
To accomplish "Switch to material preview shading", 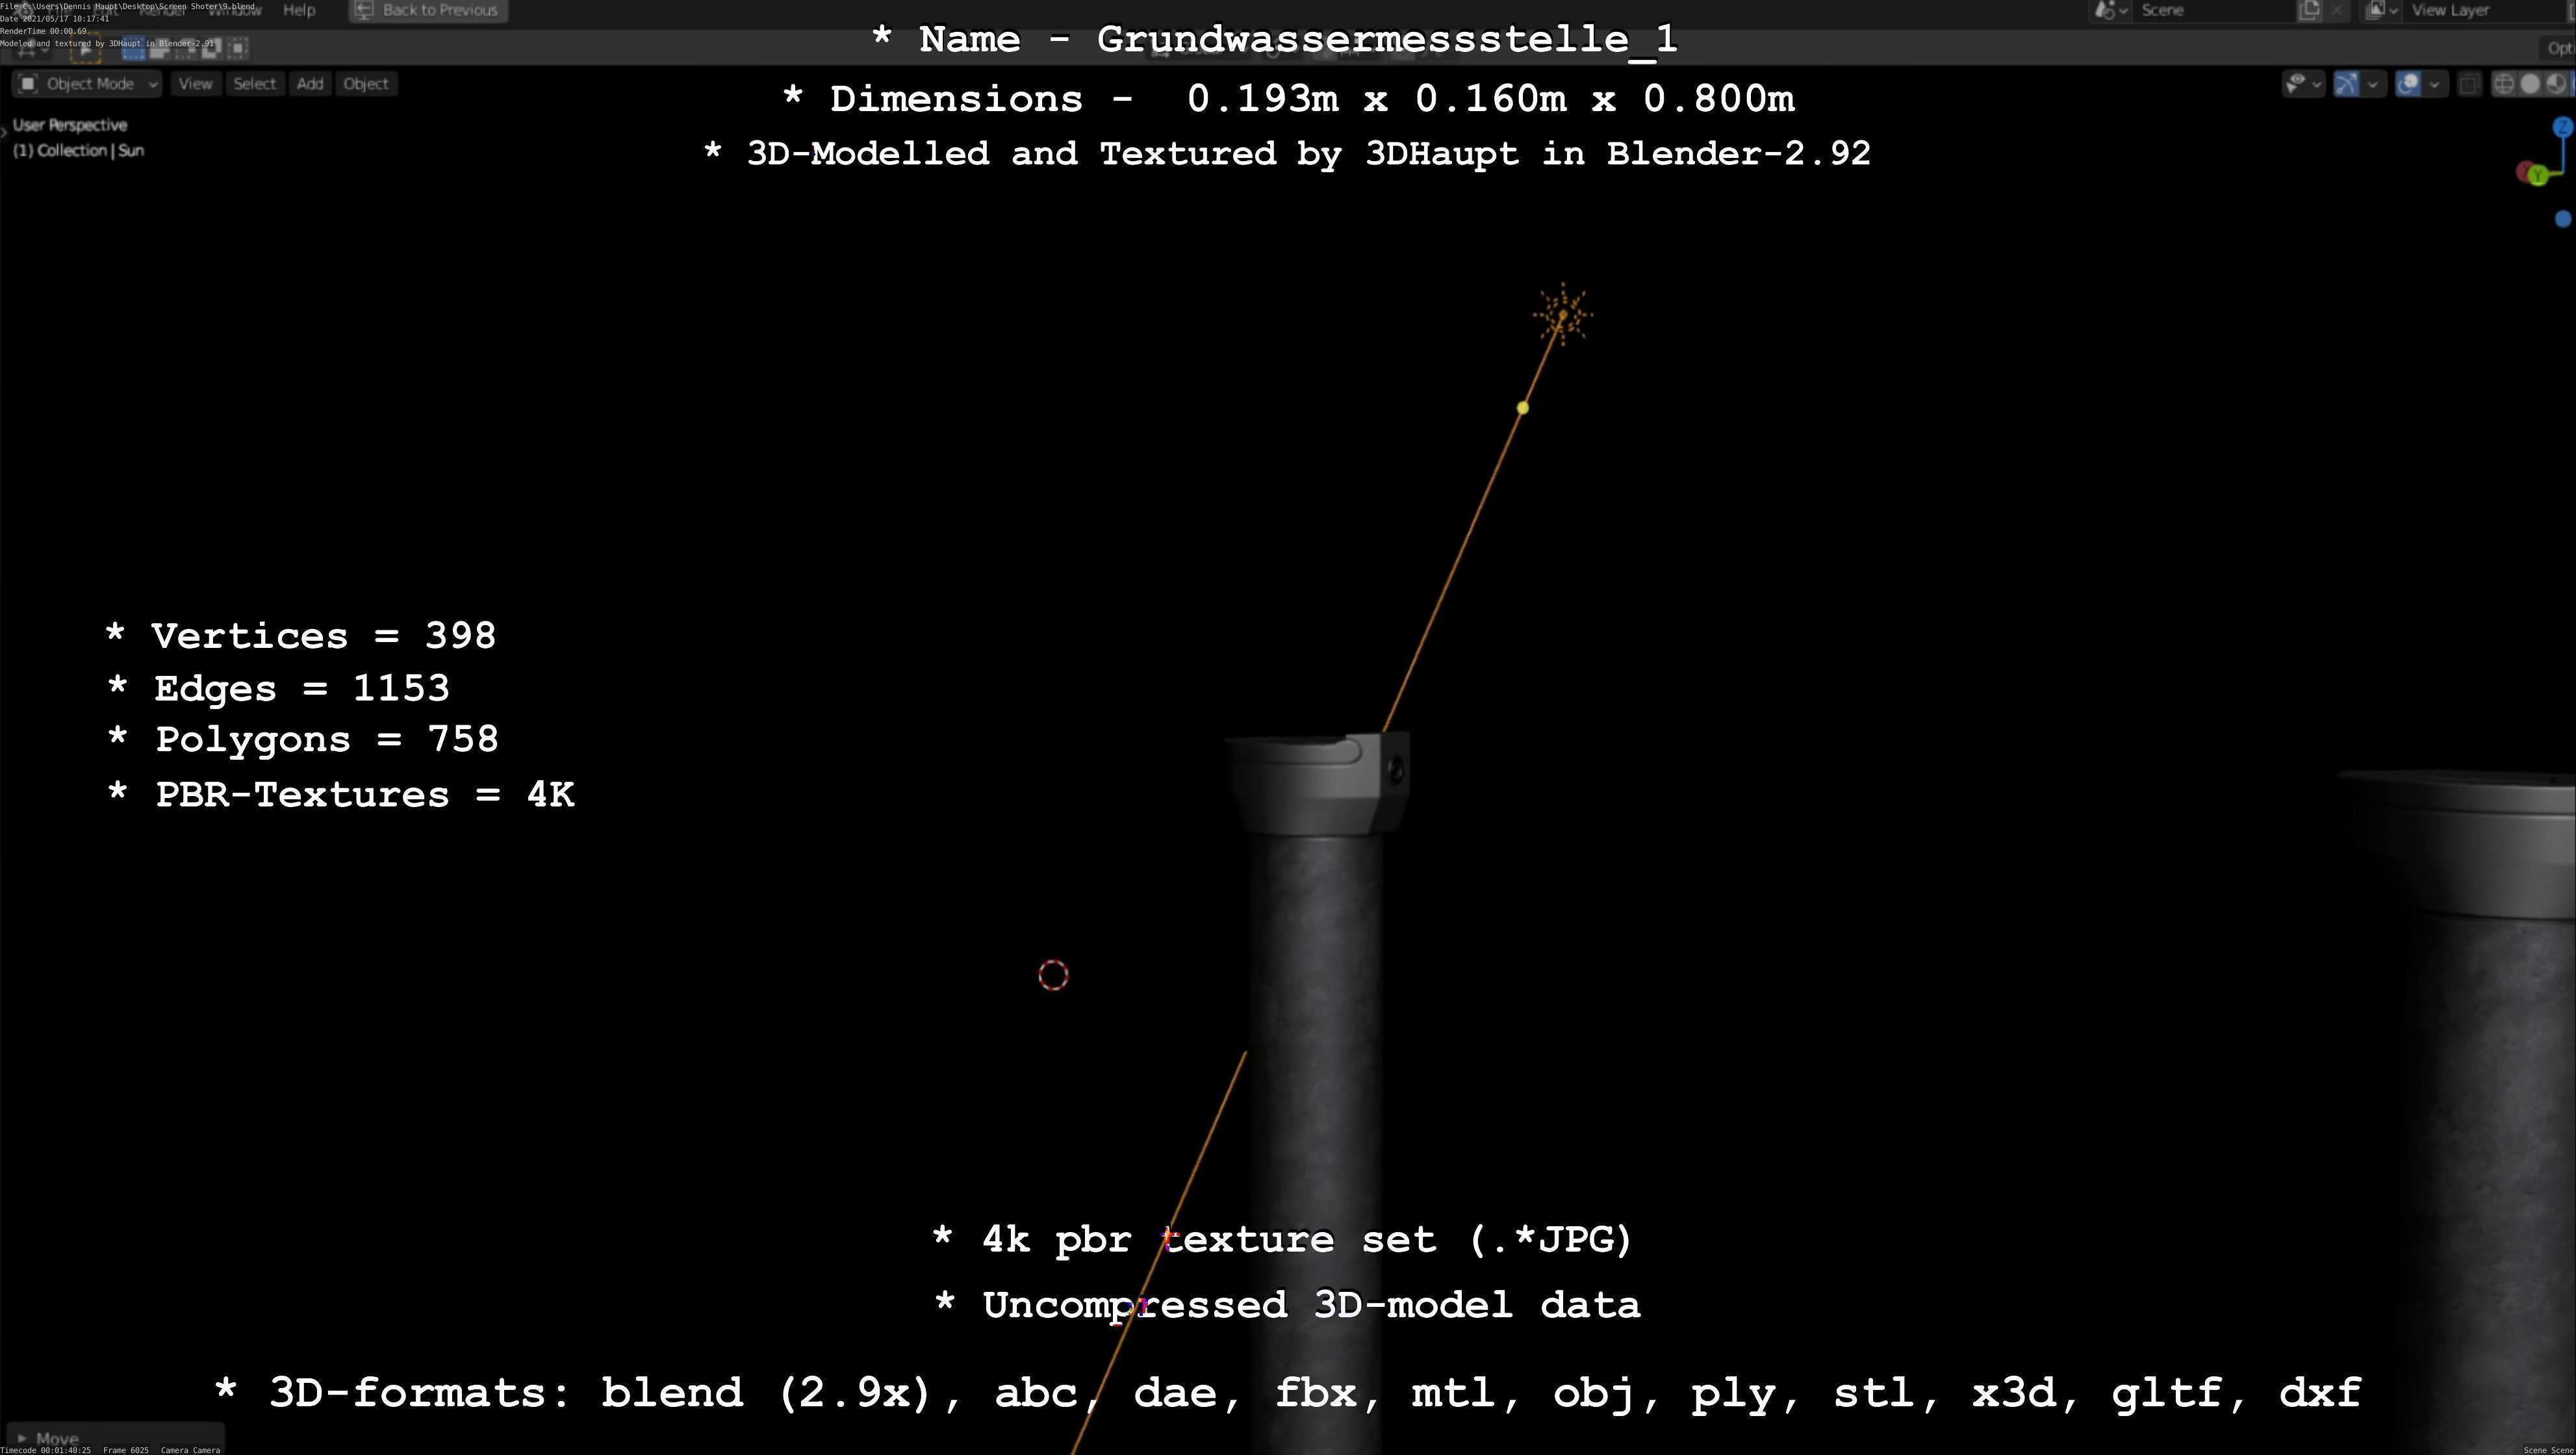I will click(x=2555, y=84).
